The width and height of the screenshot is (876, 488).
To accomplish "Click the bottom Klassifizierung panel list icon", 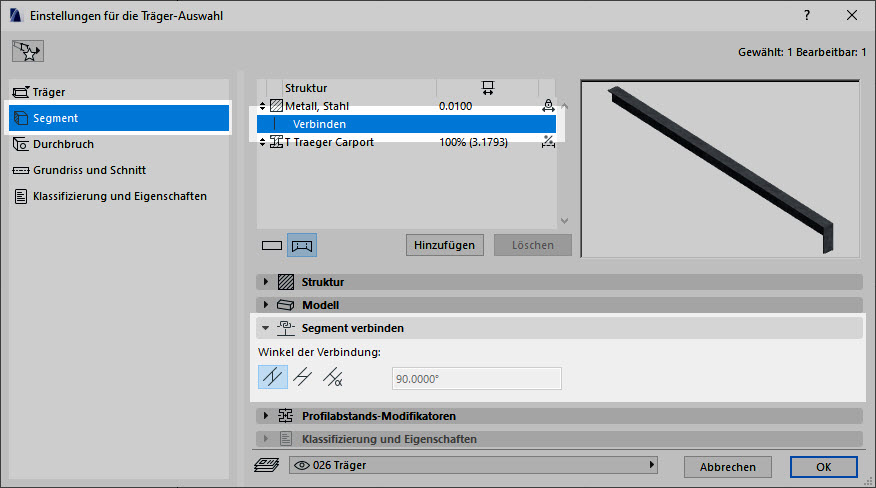I will coord(285,439).
